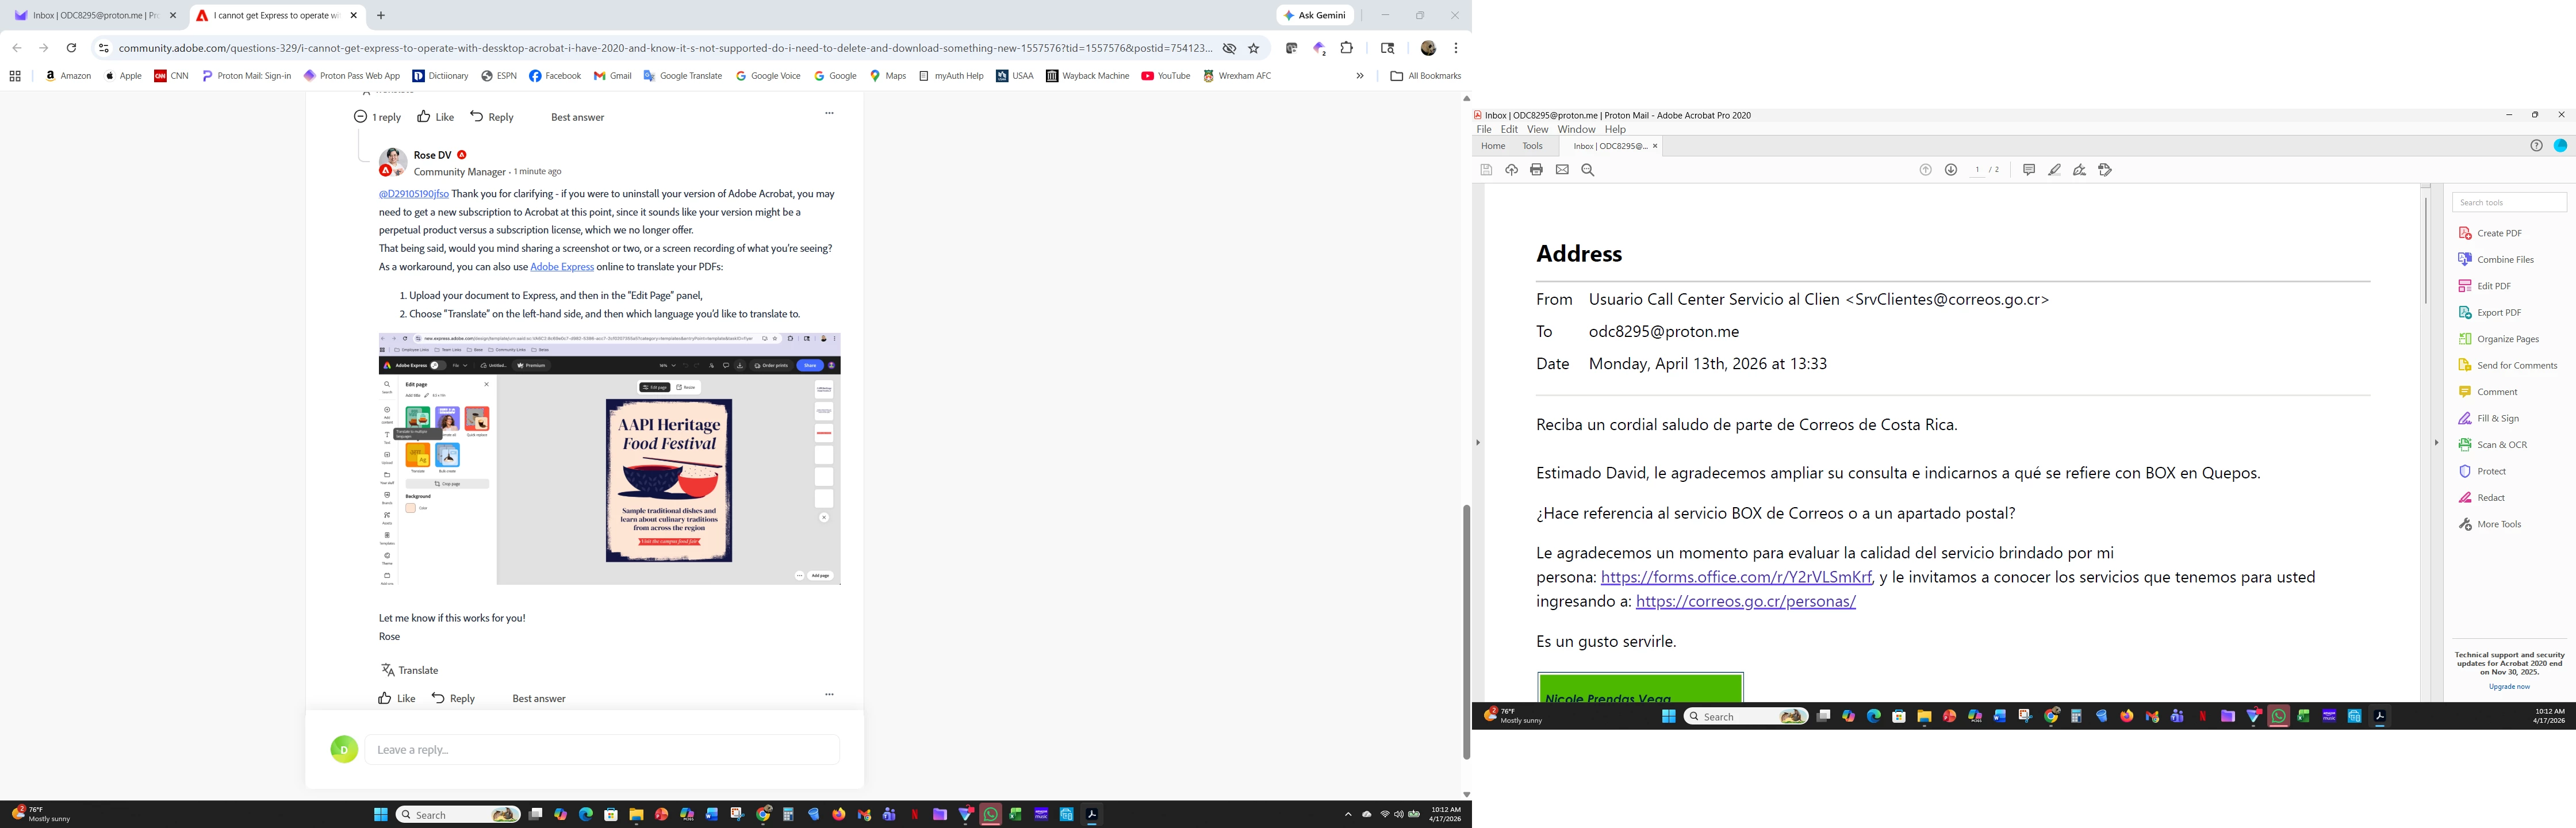Open the Adobe Express link
Image resolution: width=2576 pixels, height=828 pixels.
pos(561,267)
